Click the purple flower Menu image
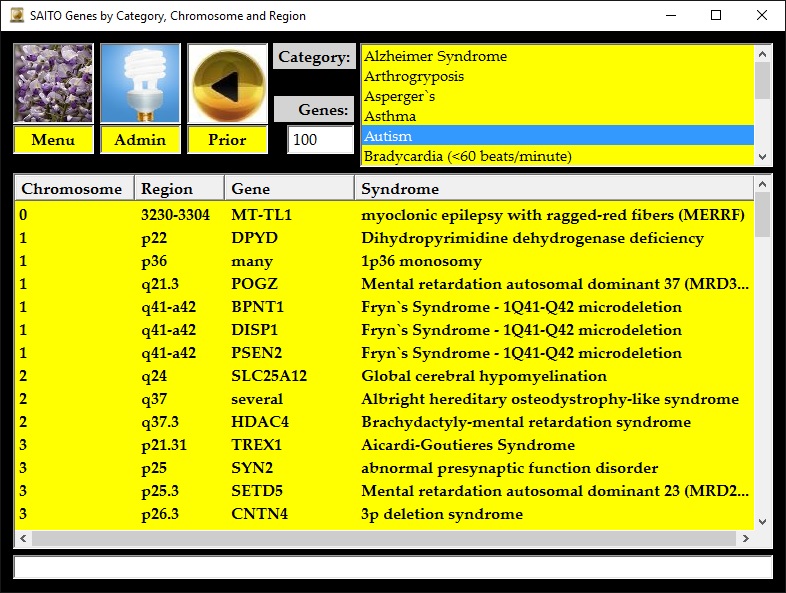786x593 pixels. [53, 84]
